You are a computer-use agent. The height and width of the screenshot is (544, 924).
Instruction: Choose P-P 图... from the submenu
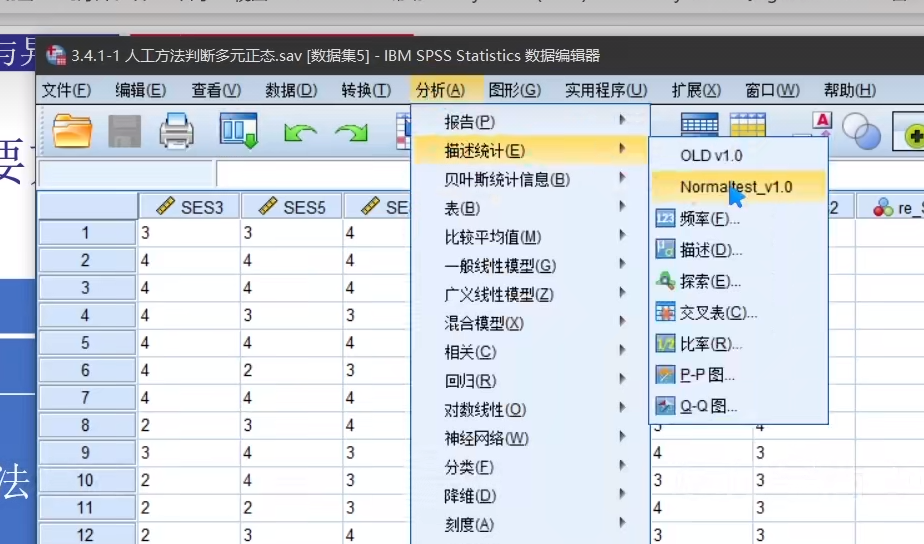pos(738,374)
